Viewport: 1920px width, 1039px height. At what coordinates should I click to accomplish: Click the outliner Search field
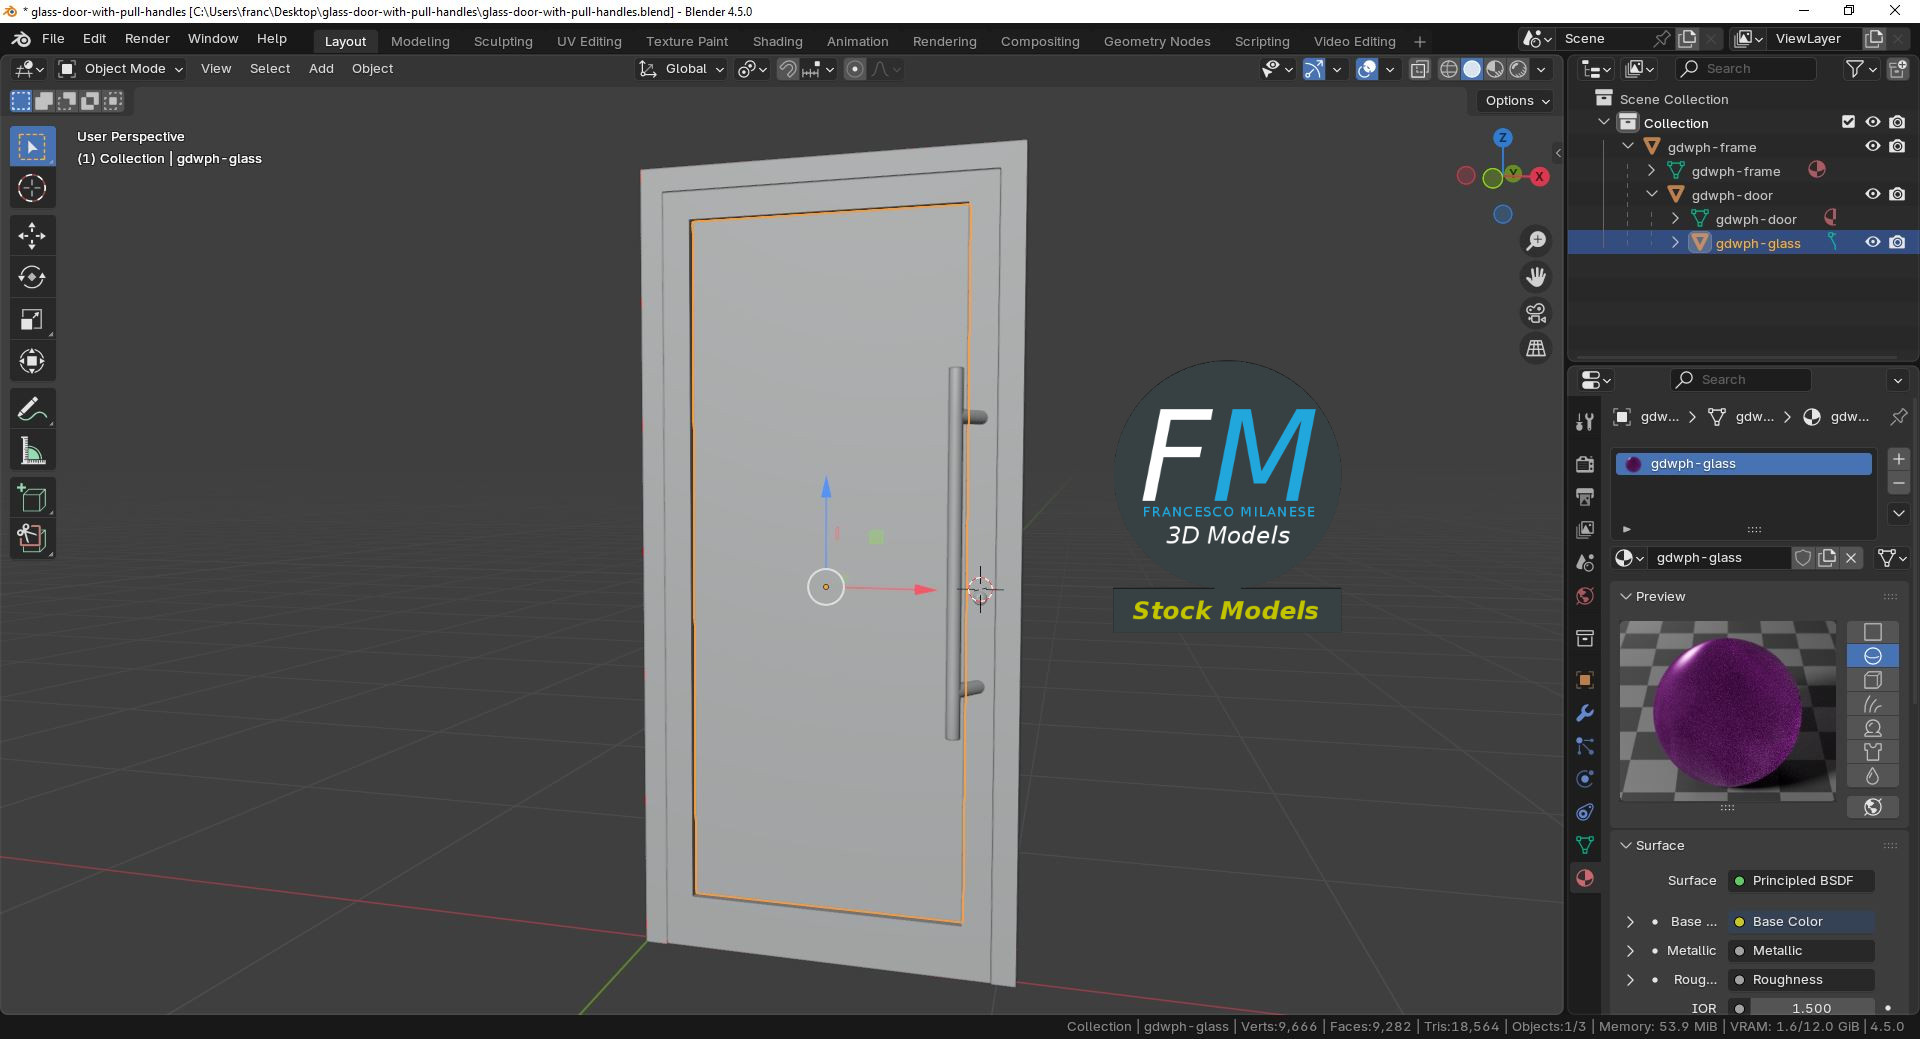pos(1745,69)
